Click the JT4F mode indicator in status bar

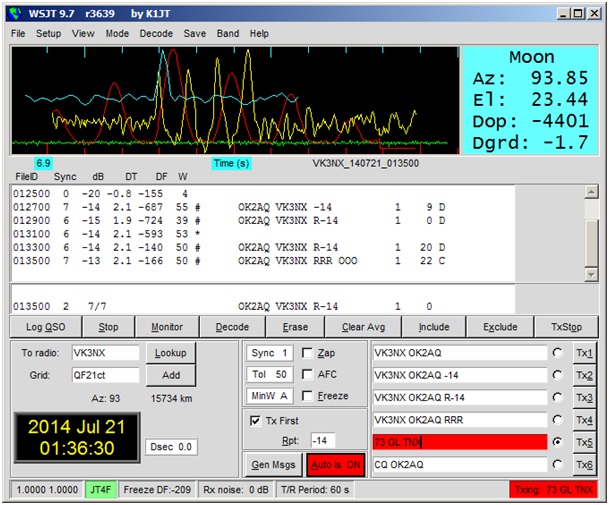click(x=100, y=490)
